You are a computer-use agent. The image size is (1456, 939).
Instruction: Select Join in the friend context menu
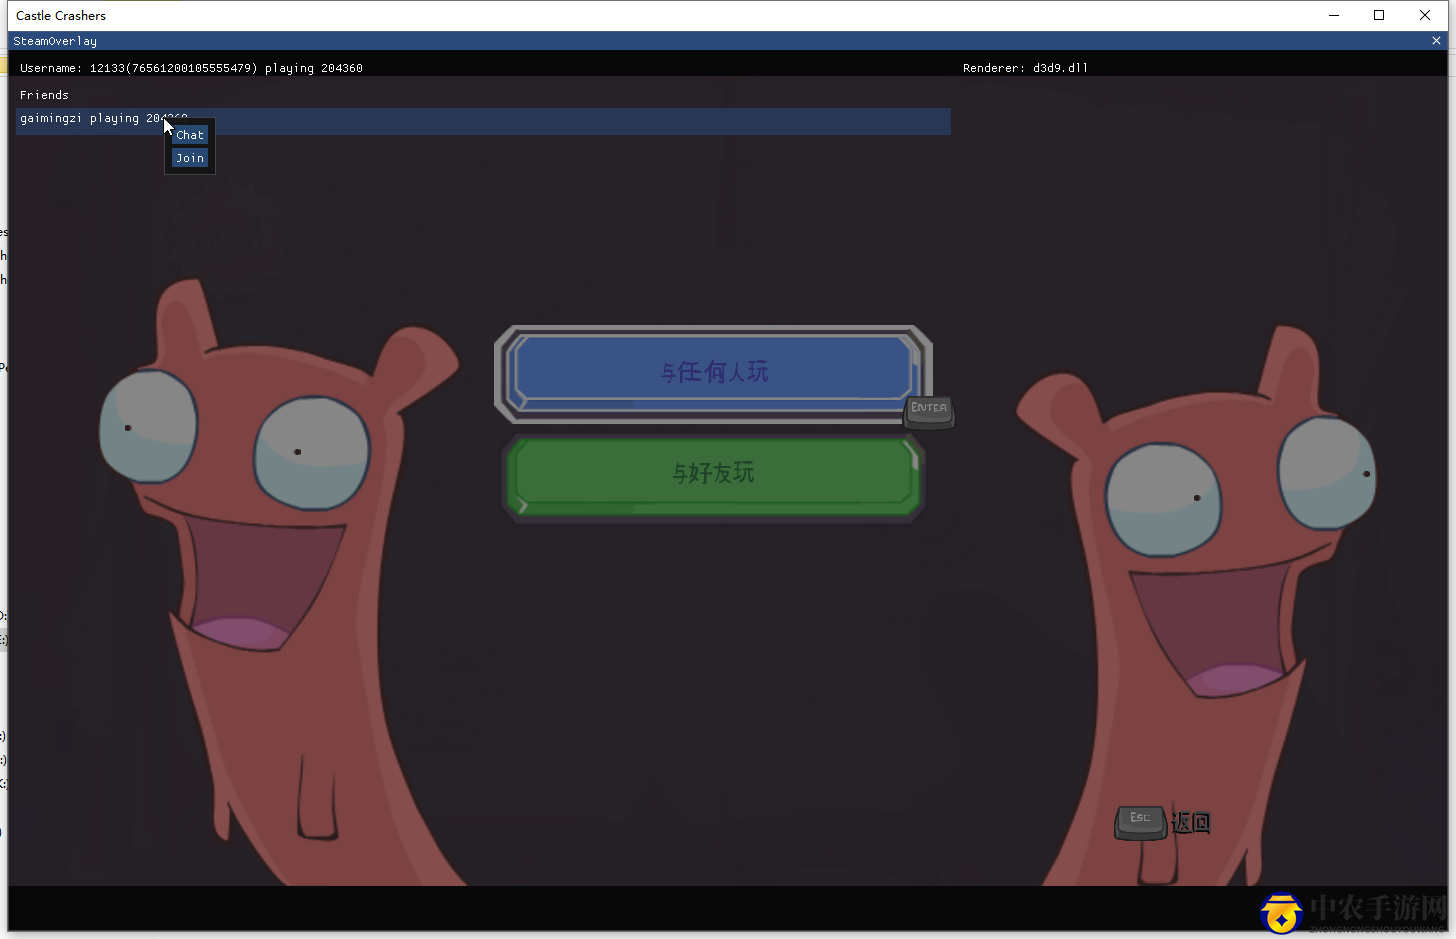190,158
